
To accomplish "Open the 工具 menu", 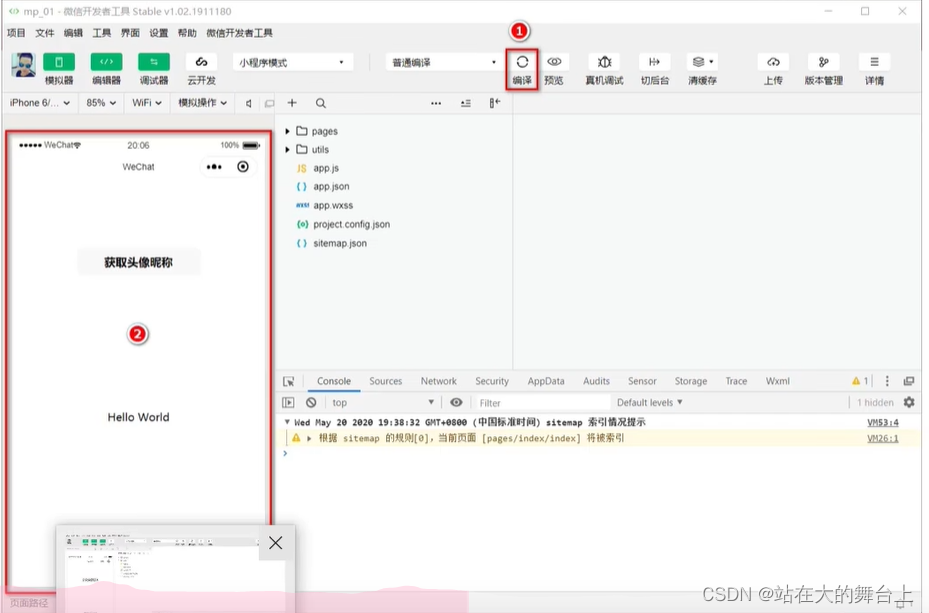I will (101, 33).
